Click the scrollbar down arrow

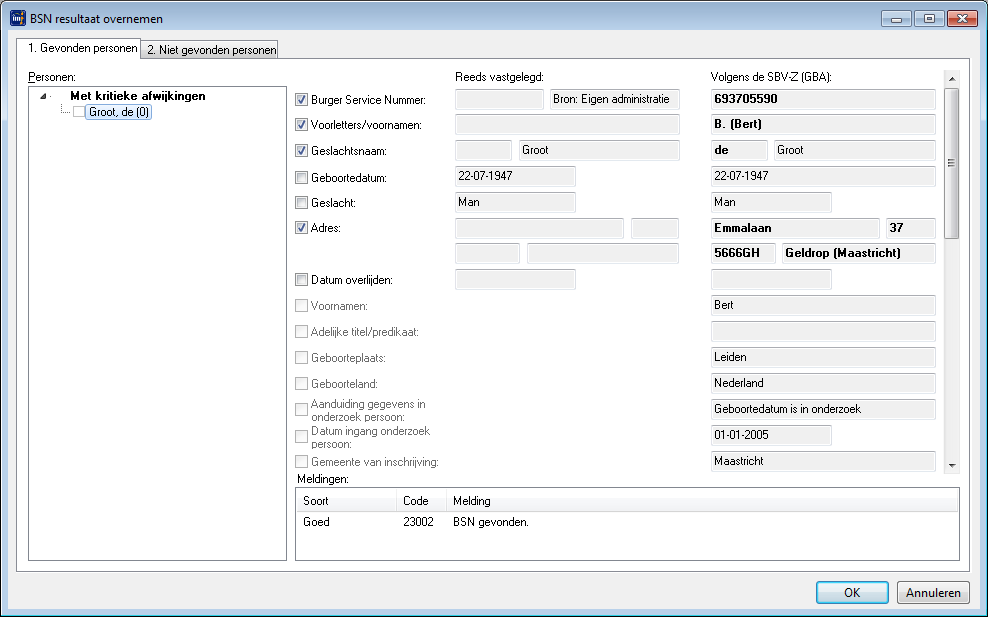[951, 466]
